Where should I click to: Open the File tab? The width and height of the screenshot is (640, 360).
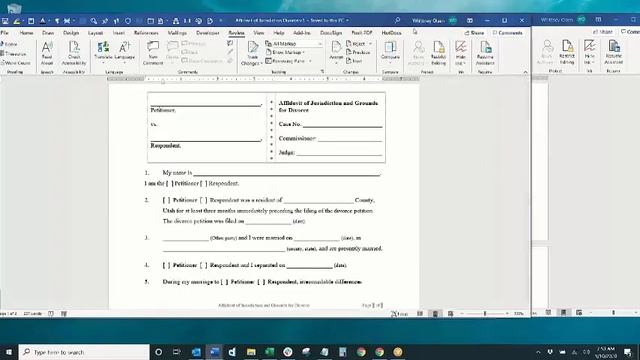4,33
